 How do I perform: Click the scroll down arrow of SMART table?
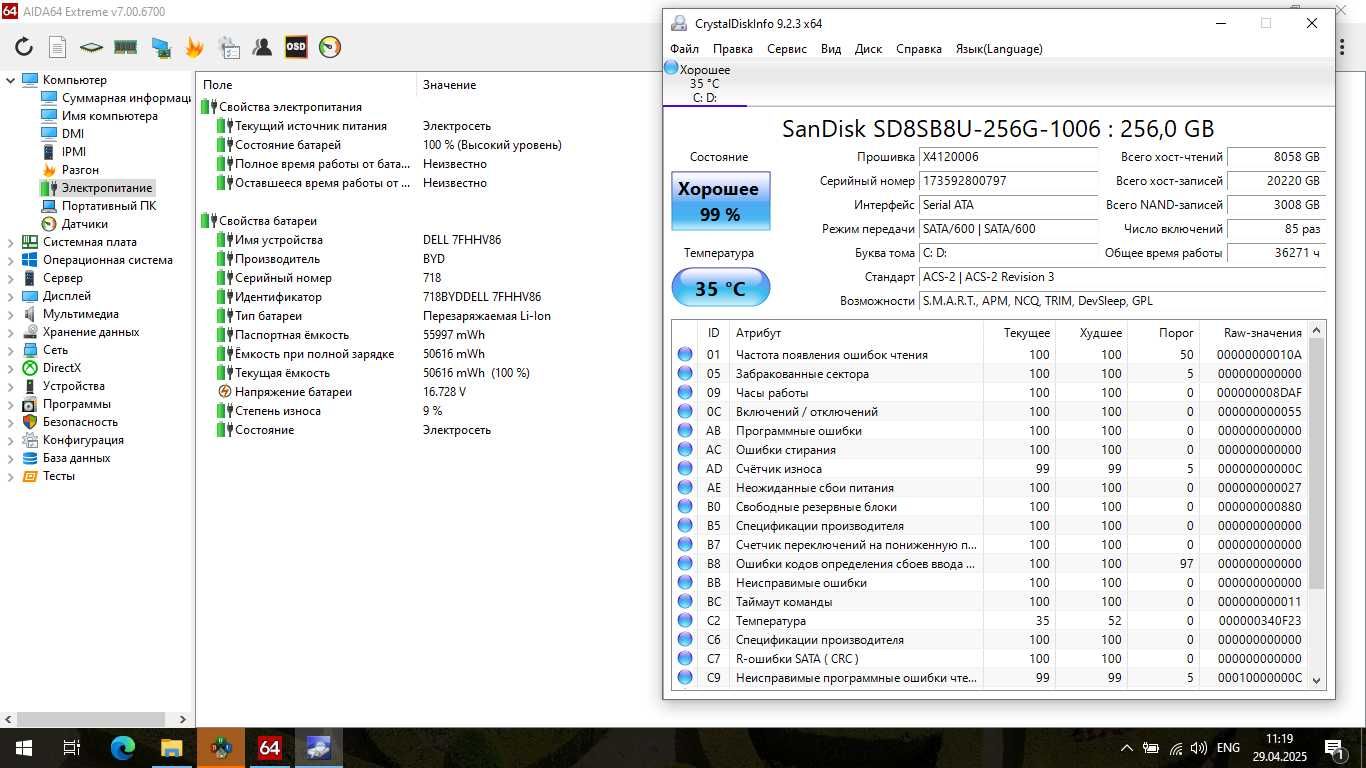1316,680
